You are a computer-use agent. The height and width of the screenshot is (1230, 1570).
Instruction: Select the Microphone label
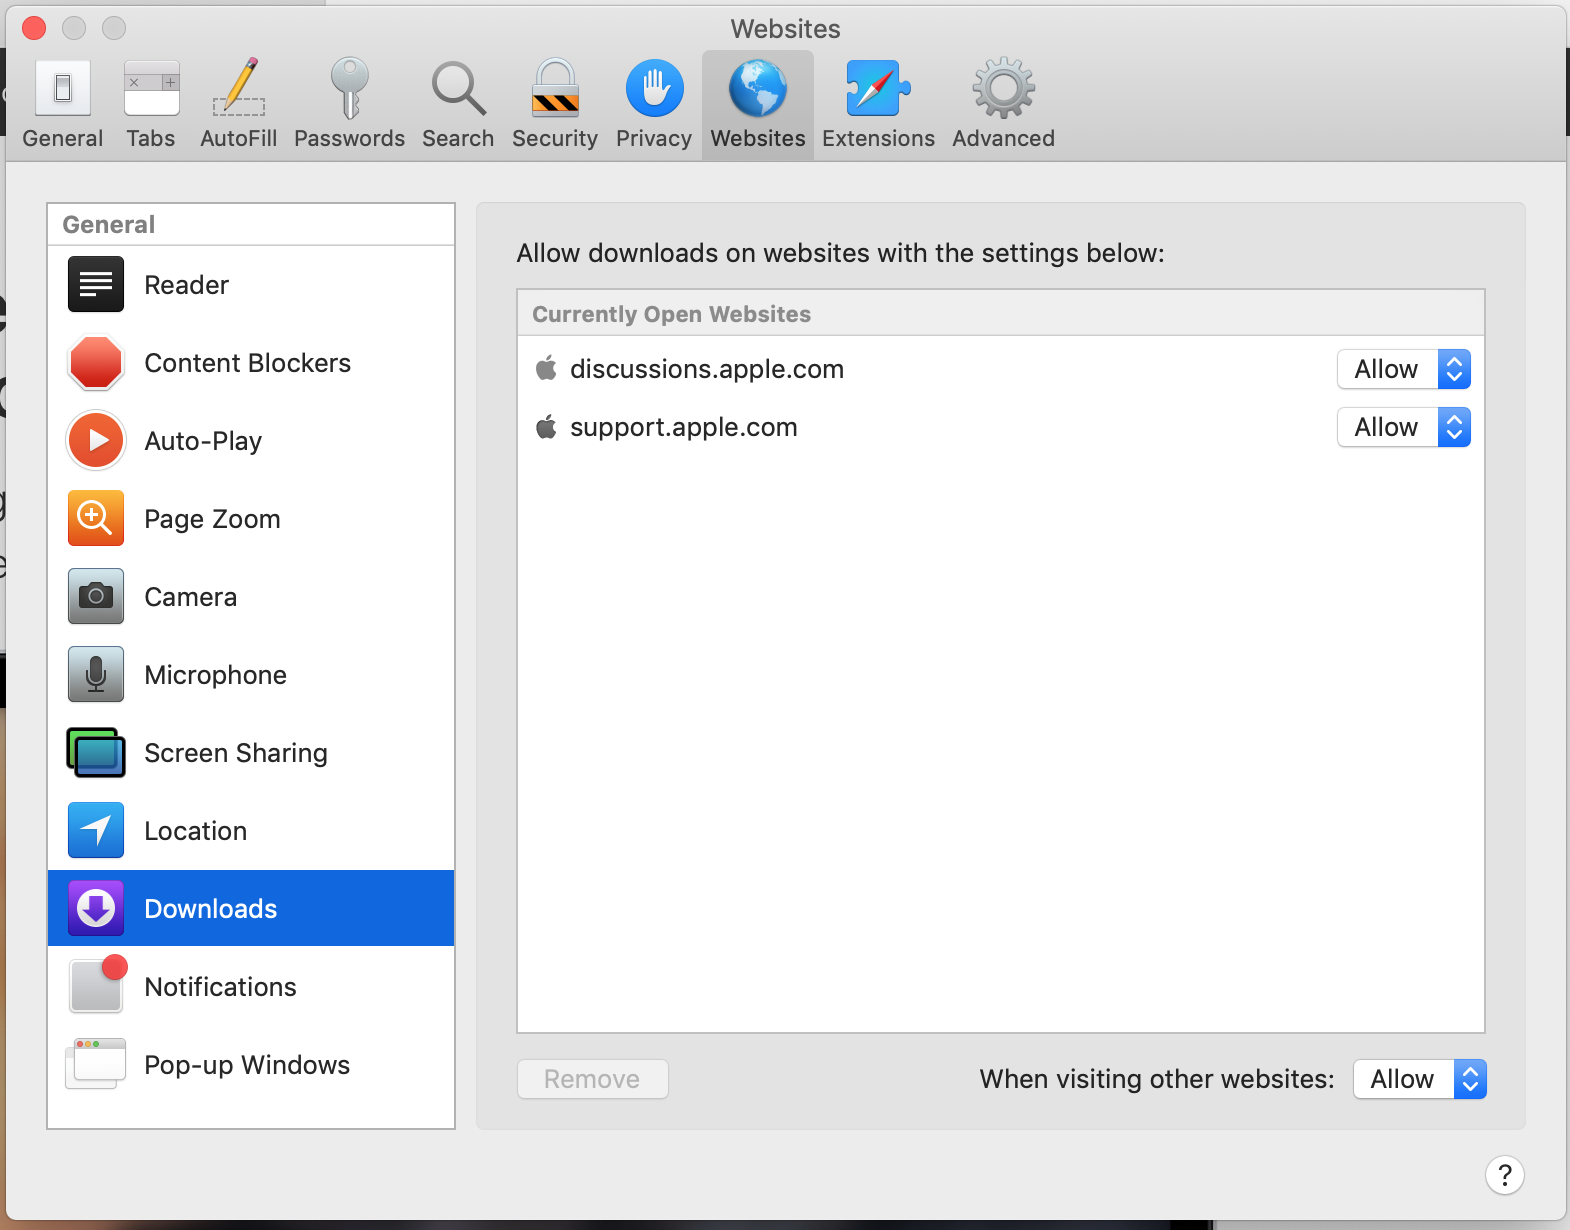pos(216,675)
